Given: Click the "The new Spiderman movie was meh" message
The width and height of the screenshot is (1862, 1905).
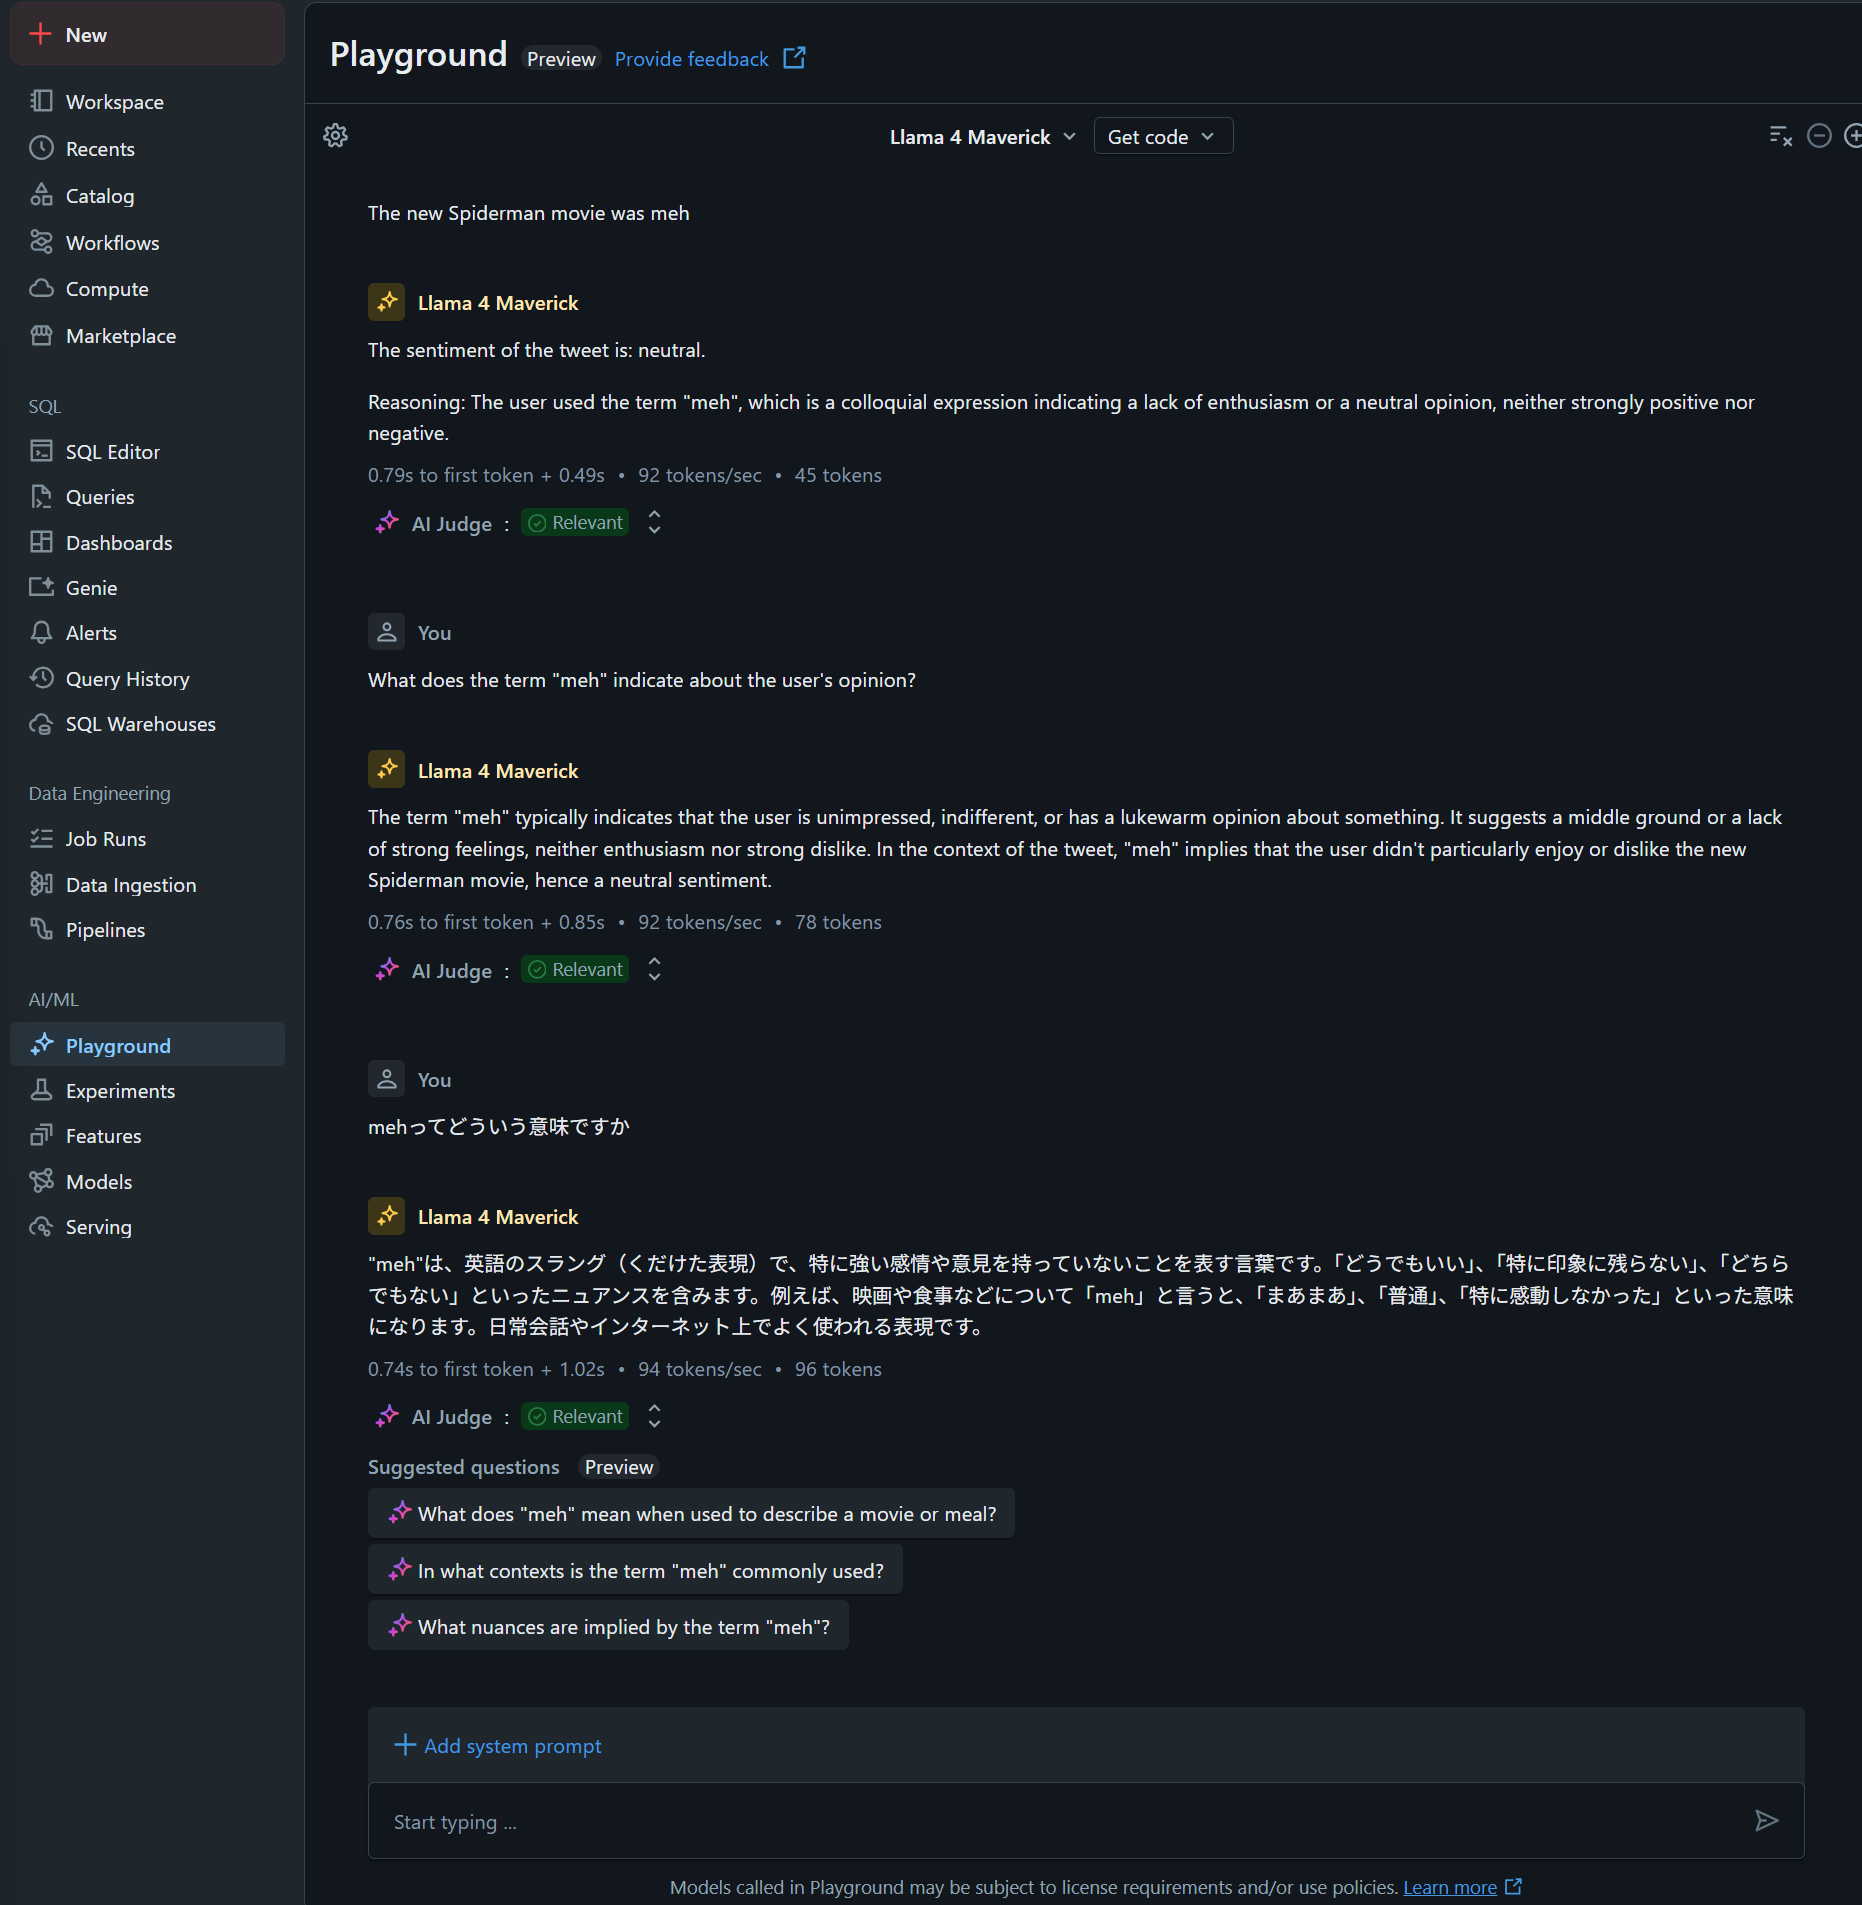Looking at the screenshot, I should point(528,213).
